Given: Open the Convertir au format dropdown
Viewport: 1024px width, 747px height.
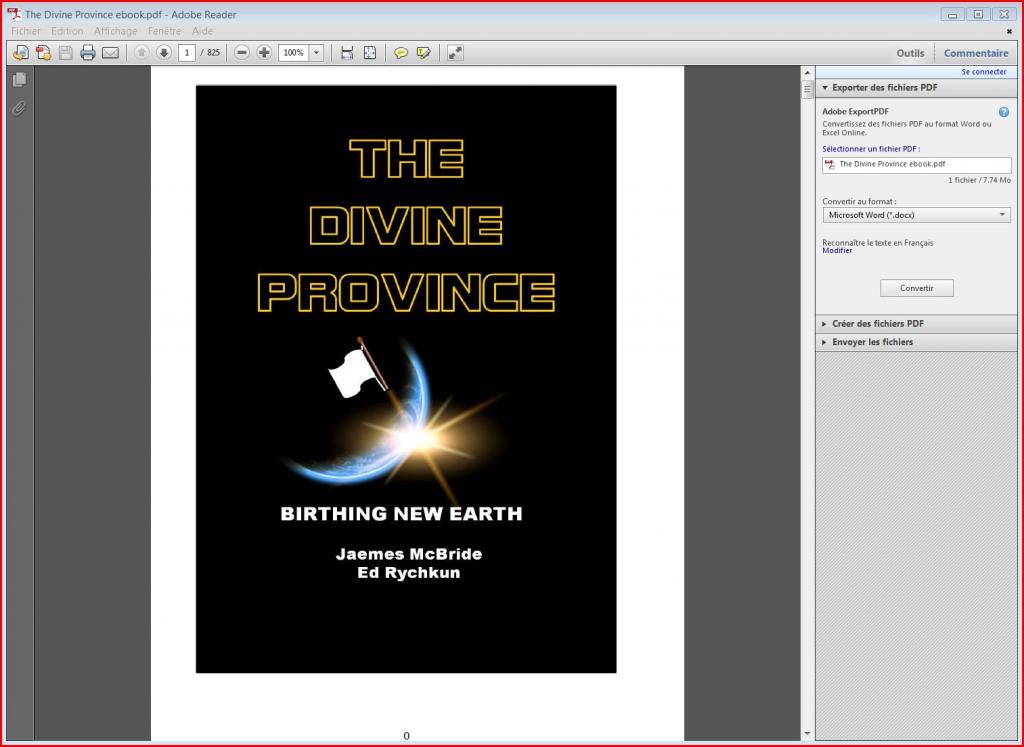Looking at the screenshot, I should point(916,215).
